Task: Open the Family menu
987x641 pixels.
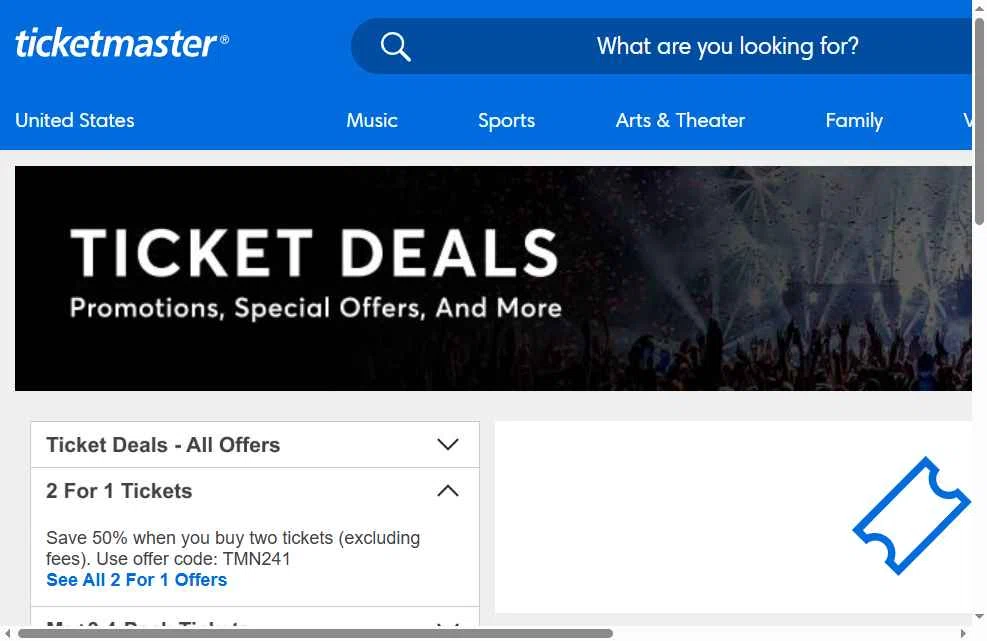Action: (x=853, y=121)
